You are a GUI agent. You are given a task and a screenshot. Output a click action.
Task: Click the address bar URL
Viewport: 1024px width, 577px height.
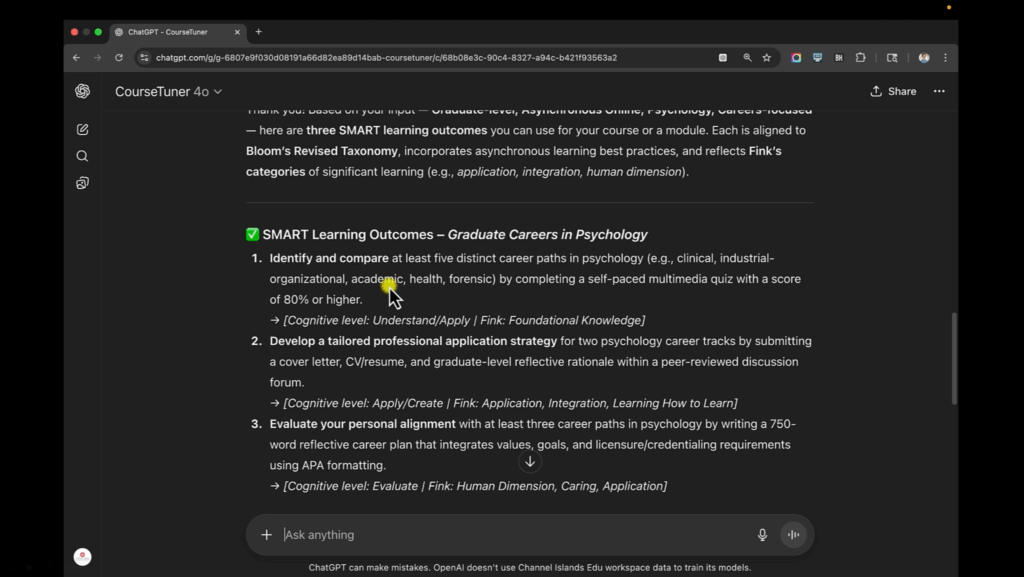(x=386, y=57)
